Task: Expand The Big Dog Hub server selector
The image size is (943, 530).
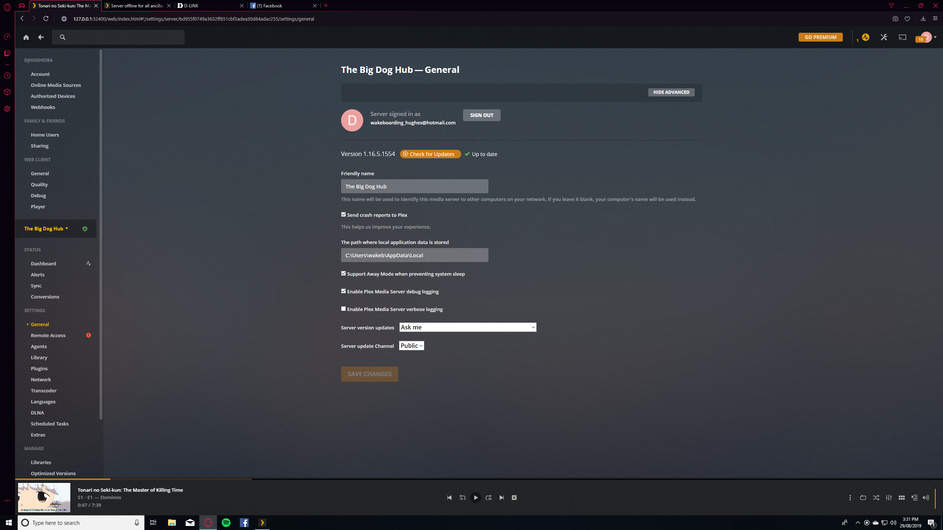Action: coord(46,229)
